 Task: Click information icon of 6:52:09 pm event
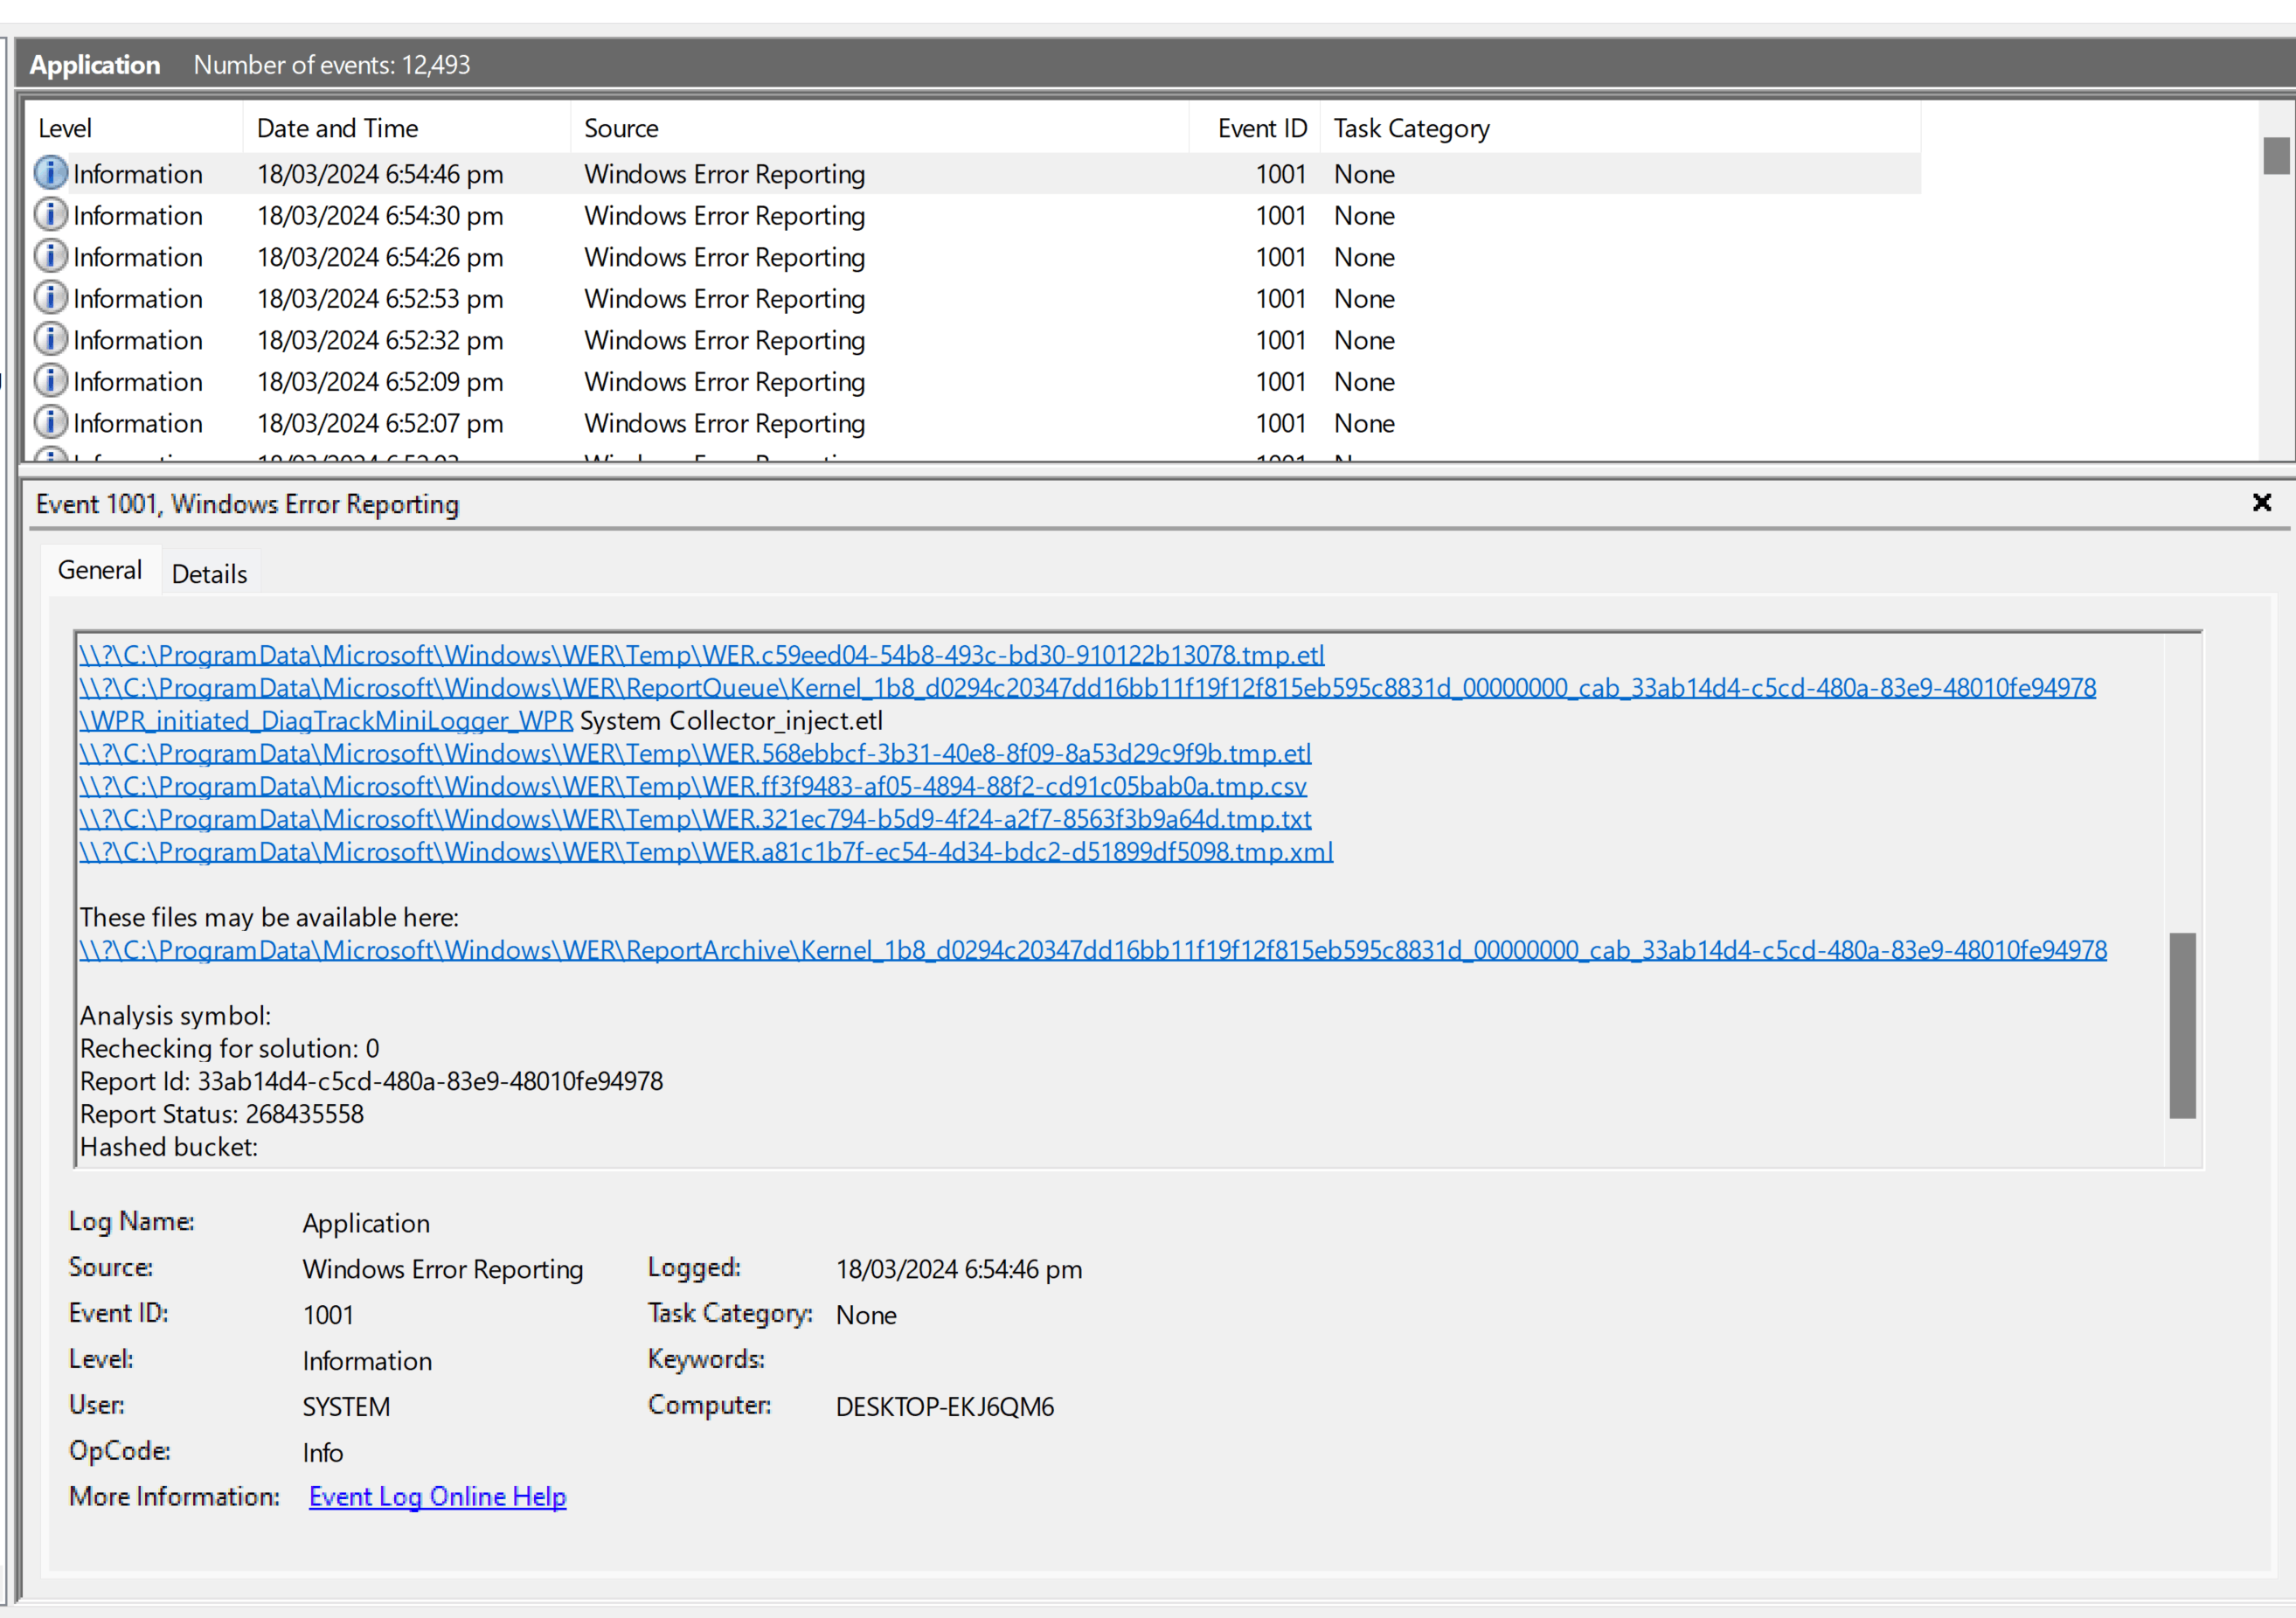50,381
